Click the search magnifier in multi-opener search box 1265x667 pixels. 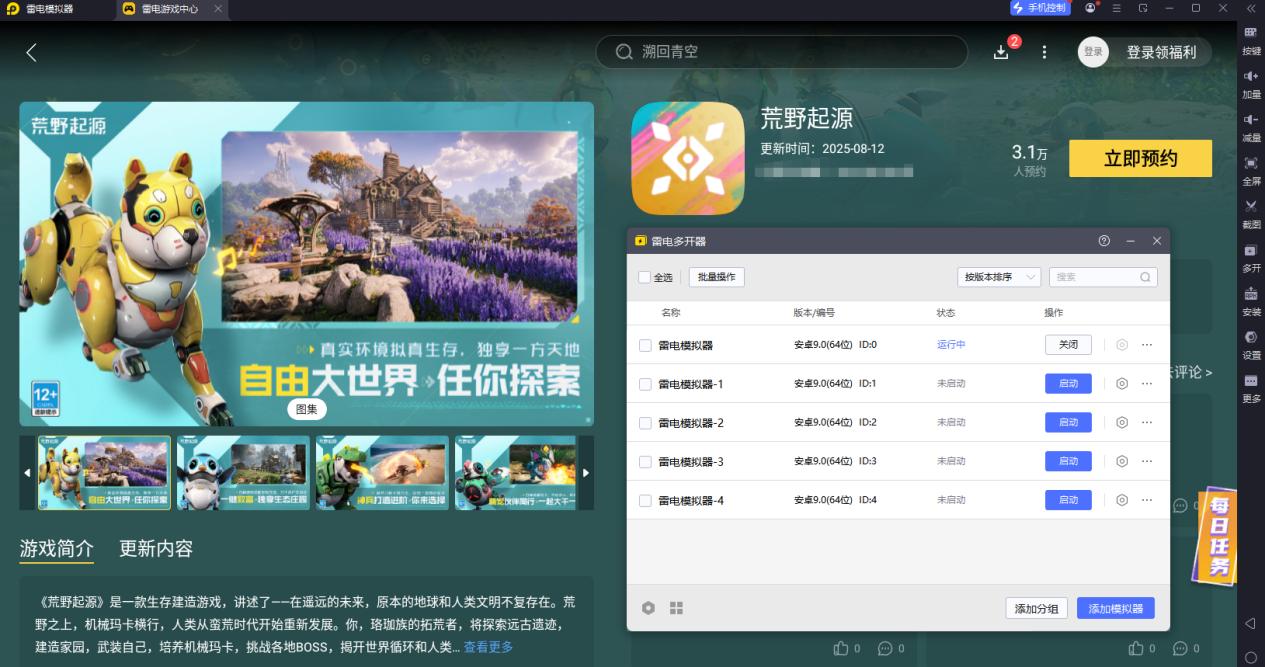coord(1145,277)
